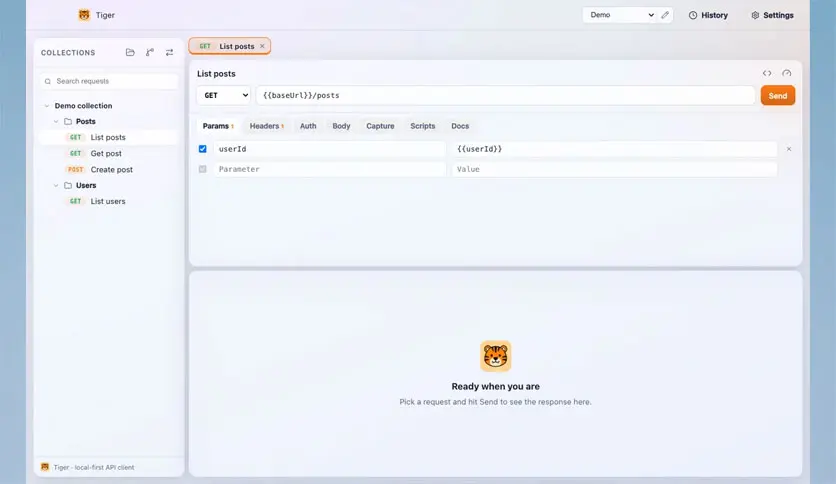Viewport: 836px width, 484px height.
Task: Click the search magnifier icon
Action: point(48,81)
